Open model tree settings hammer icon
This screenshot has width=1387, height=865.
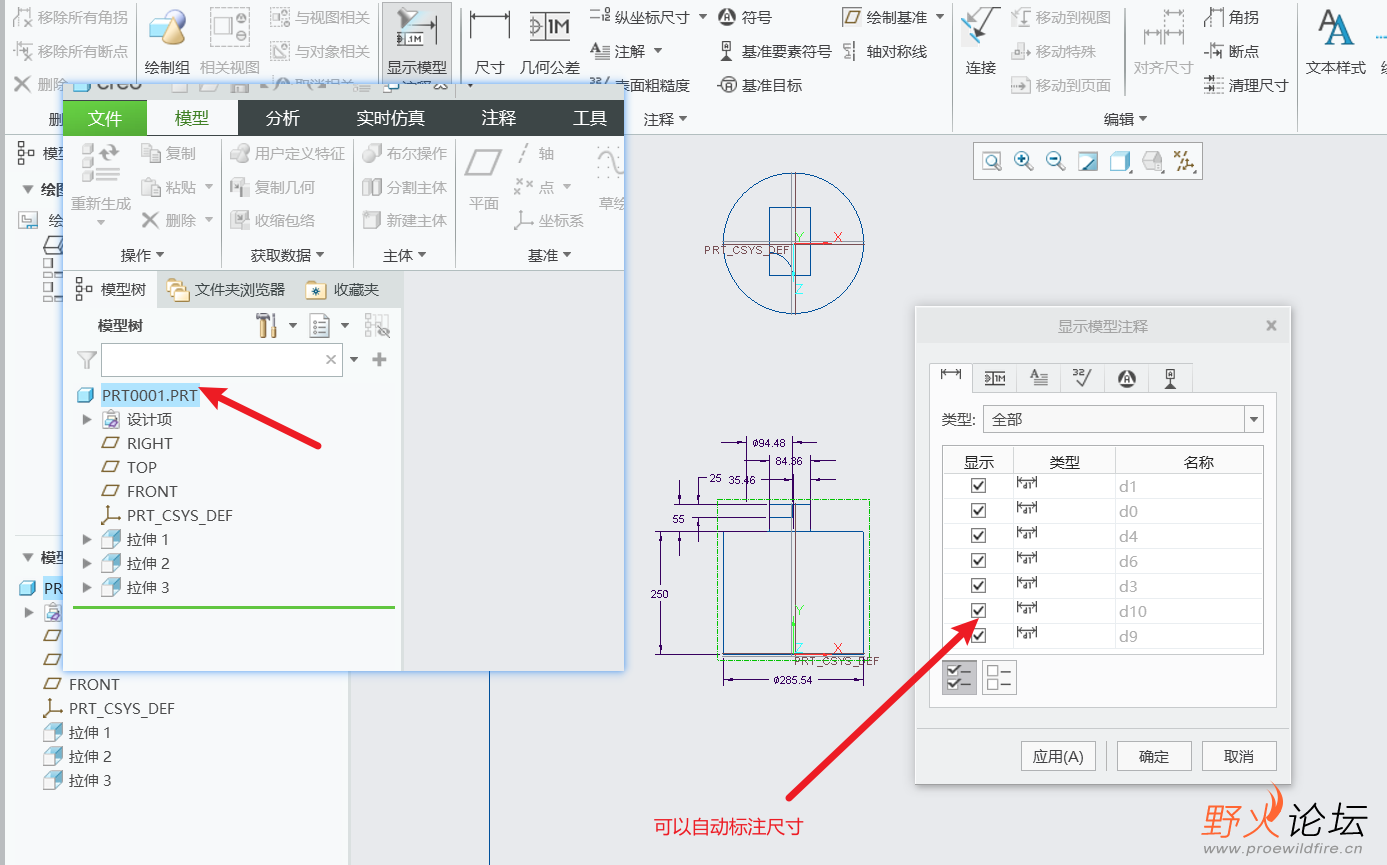pyautogui.click(x=266, y=325)
